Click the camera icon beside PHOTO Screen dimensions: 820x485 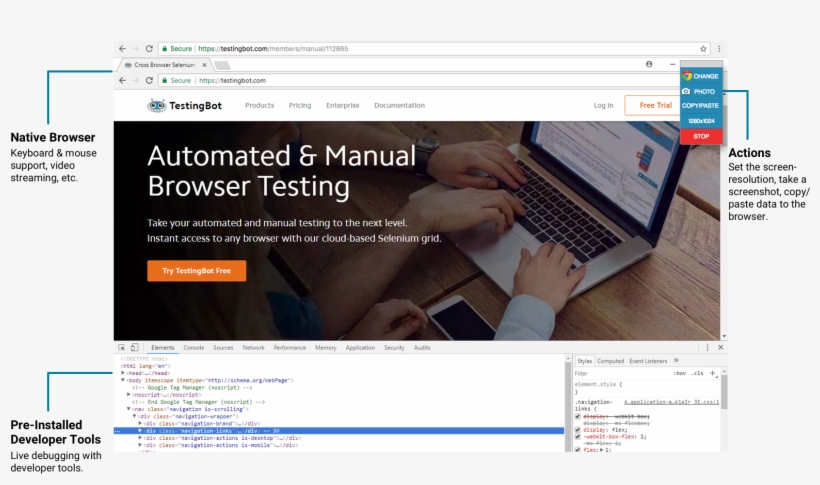pyautogui.click(x=686, y=92)
